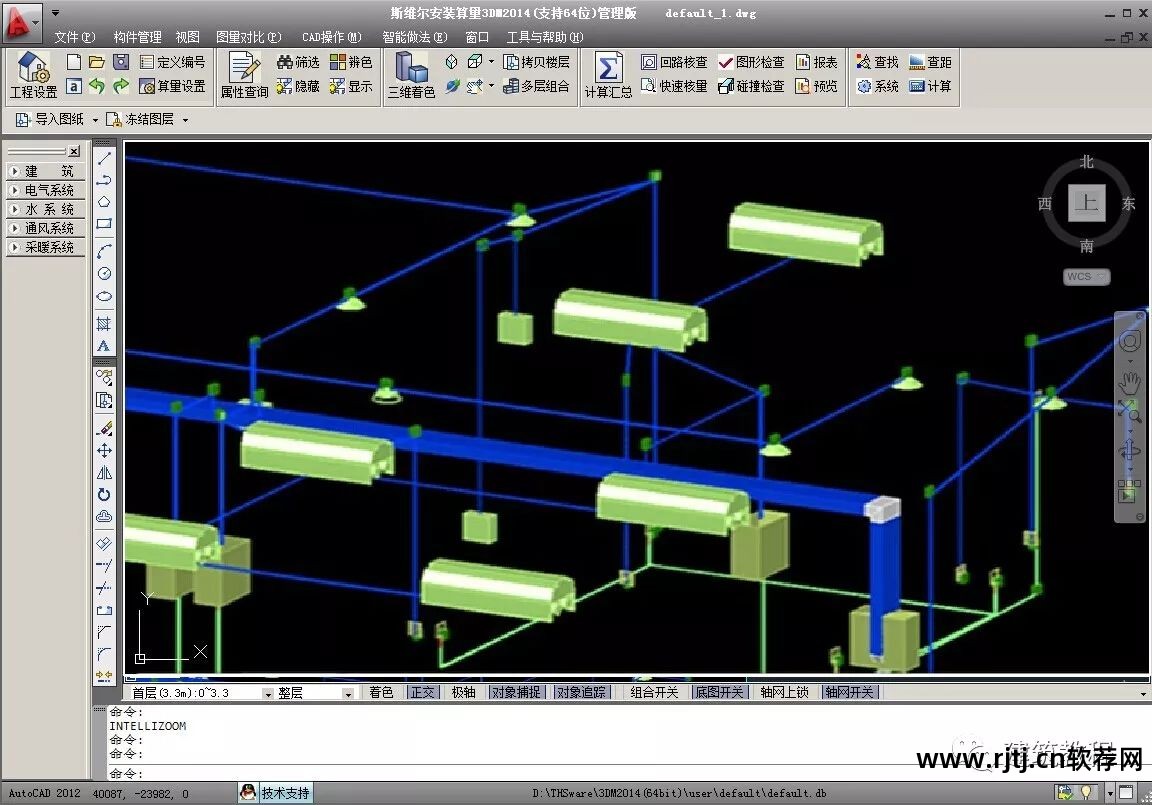
Task: Open 导入图纸 dropdown arrow
Action: point(95,120)
